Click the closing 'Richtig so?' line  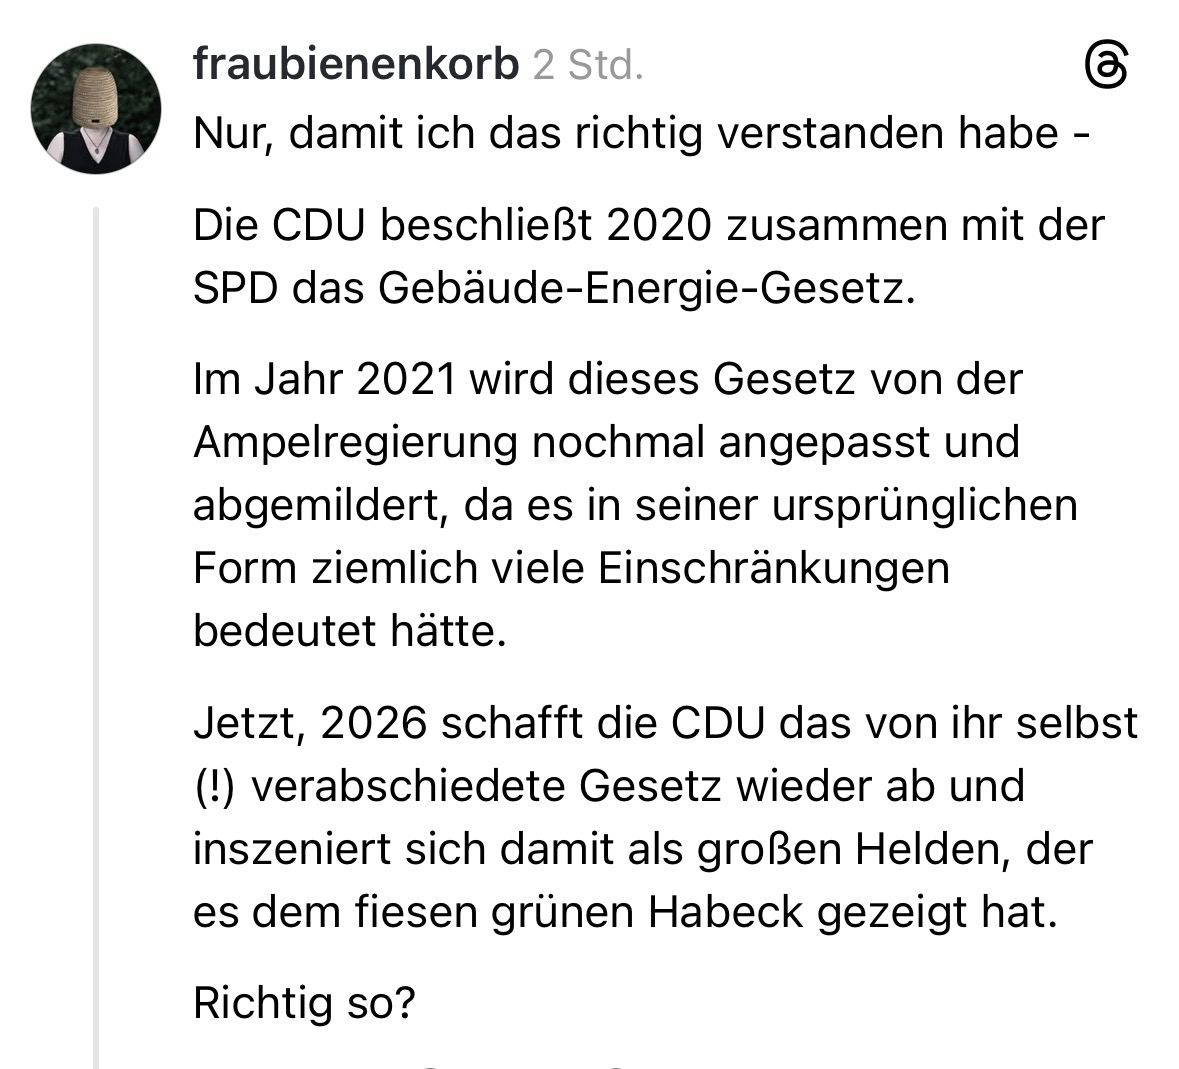pos(304,1003)
